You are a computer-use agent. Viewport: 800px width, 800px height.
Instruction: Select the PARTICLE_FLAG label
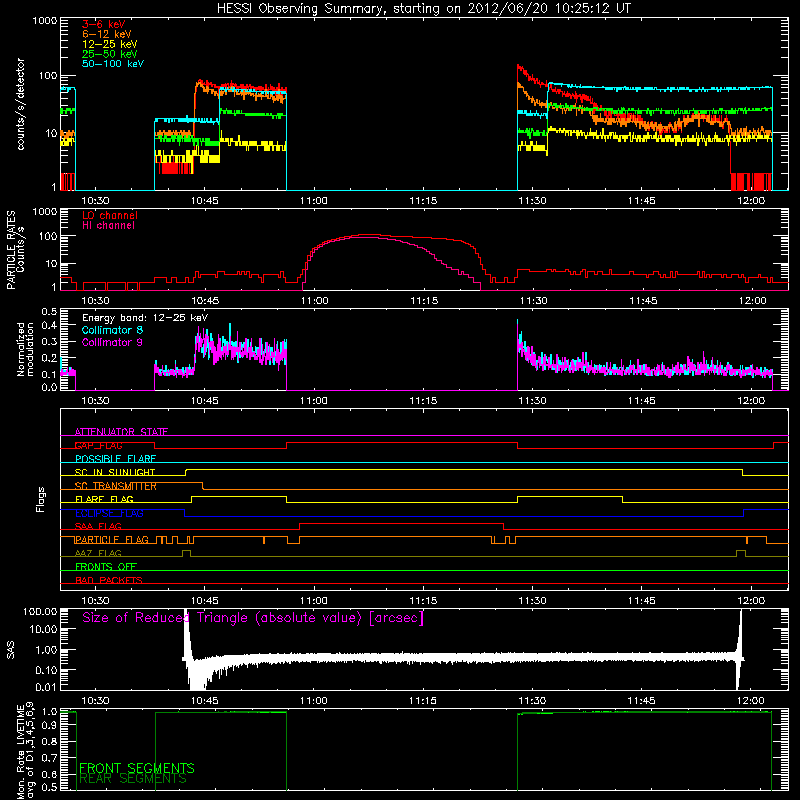point(112,540)
